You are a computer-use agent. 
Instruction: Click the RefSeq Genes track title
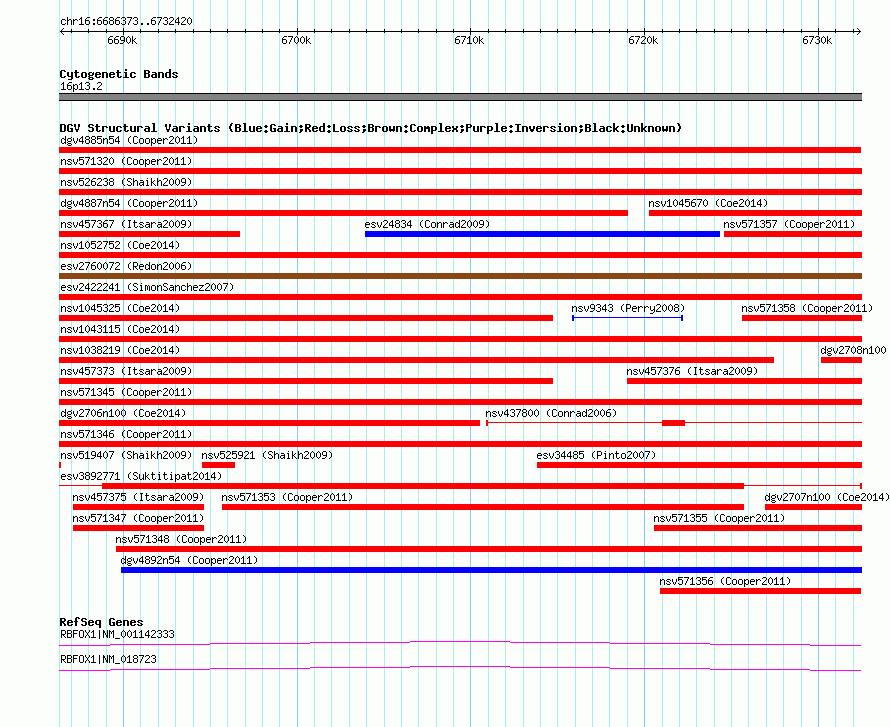pos(101,622)
